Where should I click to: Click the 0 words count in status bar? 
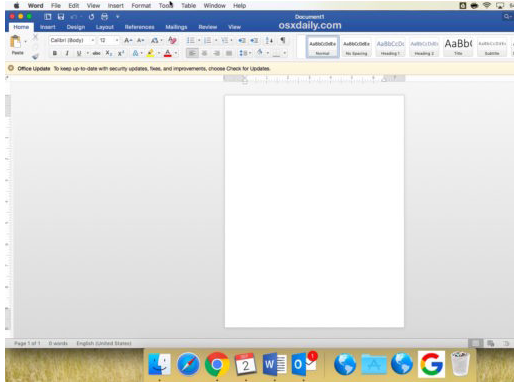[58, 343]
